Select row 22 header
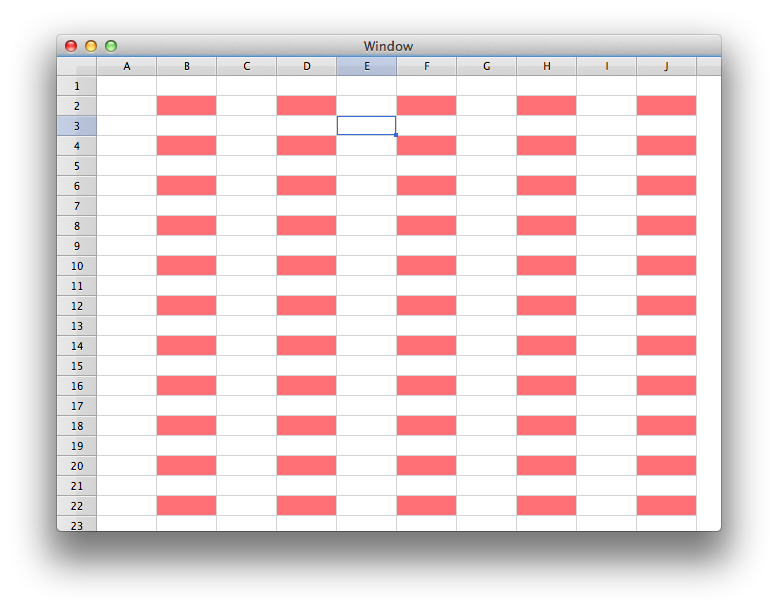Viewport: 778px width, 610px height. [x=77, y=506]
